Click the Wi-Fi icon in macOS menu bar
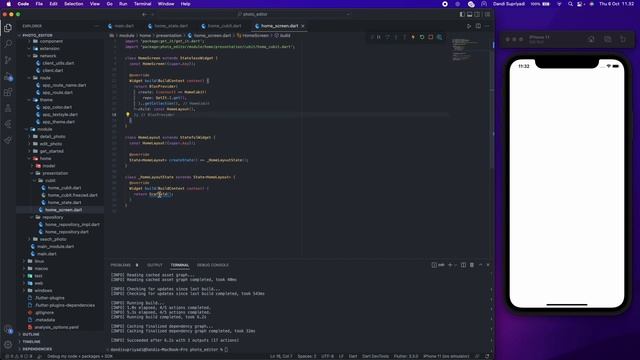The width and height of the screenshot is (640, 360). tap(559, 4)
